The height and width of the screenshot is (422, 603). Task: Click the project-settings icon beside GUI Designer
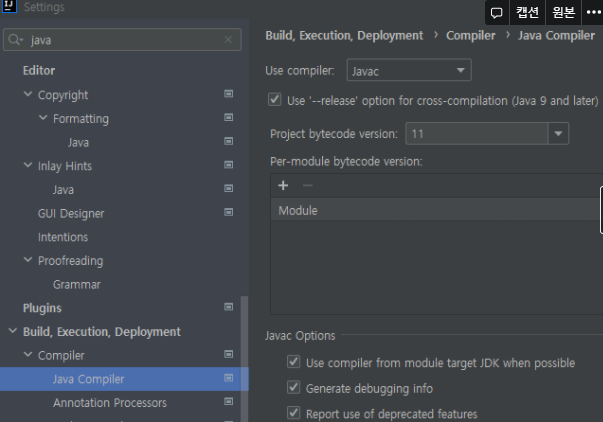pos(228,213)
